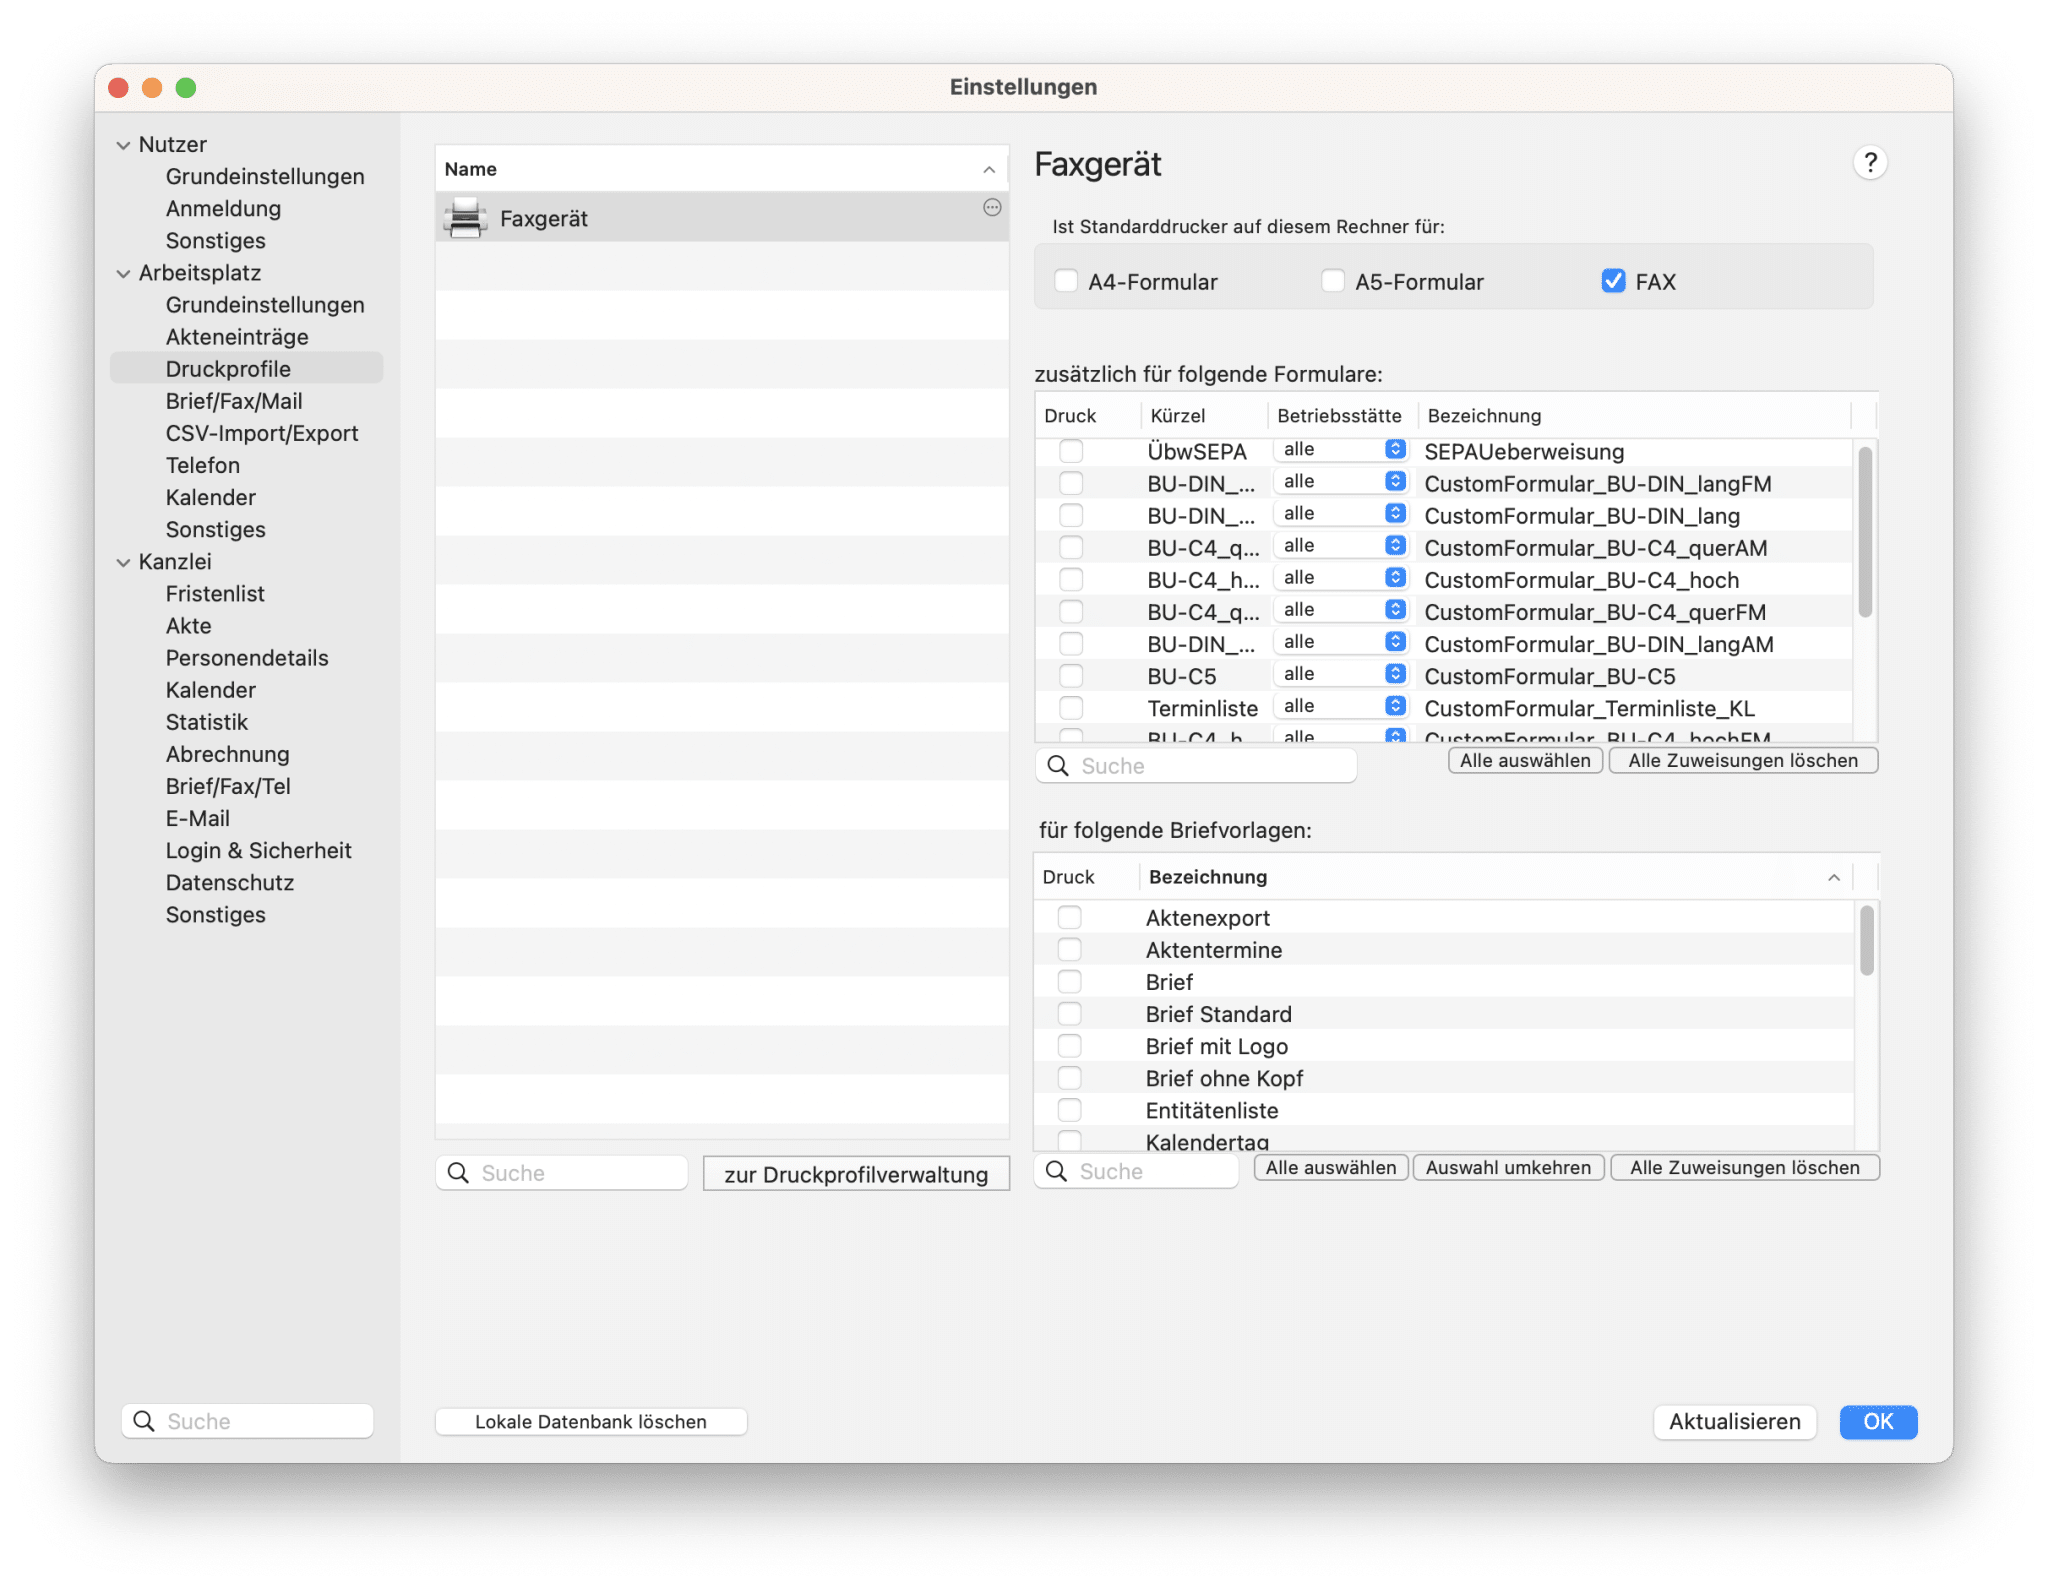Enable the A4-Formular checkbox
Image resolution: width=2048 pixels, height=1588 pixels.
[x=1066, y=281]
